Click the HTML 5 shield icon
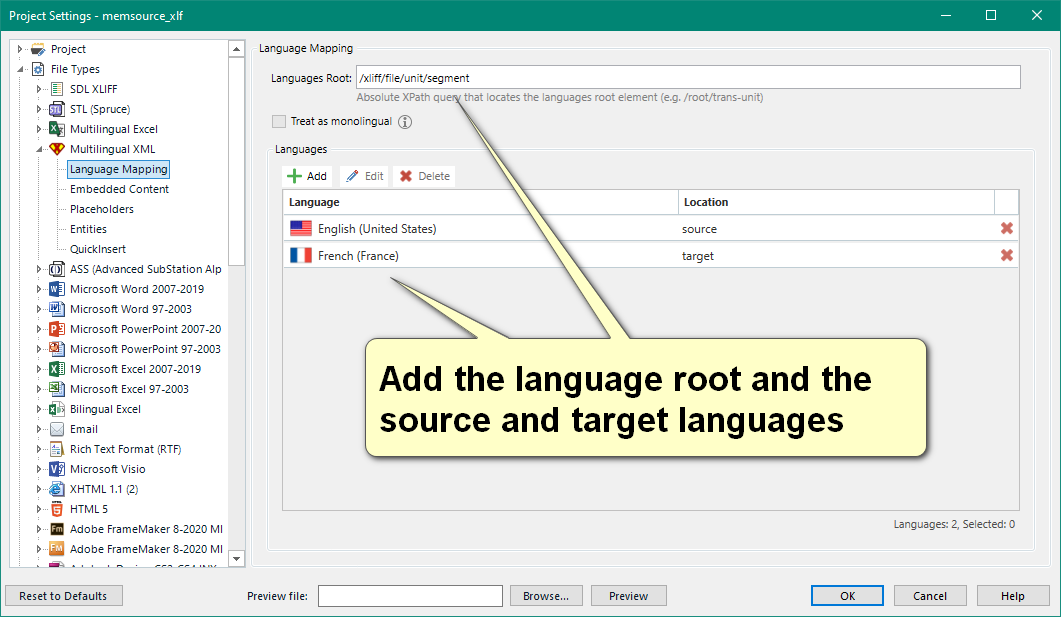This screenshot has height=617, width=1061. tap(57, 509)
